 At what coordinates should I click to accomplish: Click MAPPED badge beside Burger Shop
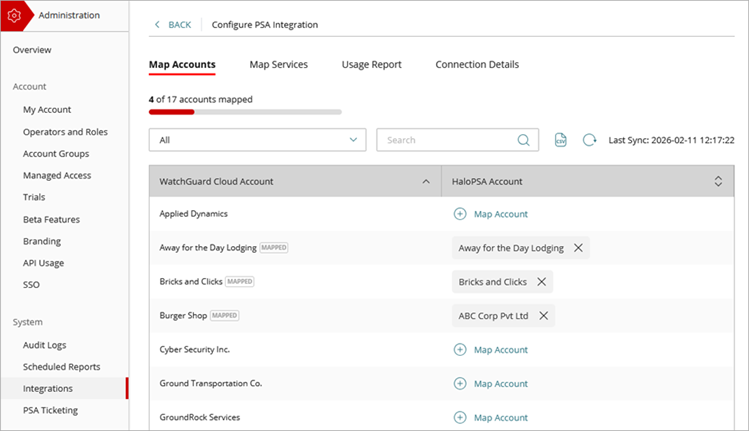(225, 315)
